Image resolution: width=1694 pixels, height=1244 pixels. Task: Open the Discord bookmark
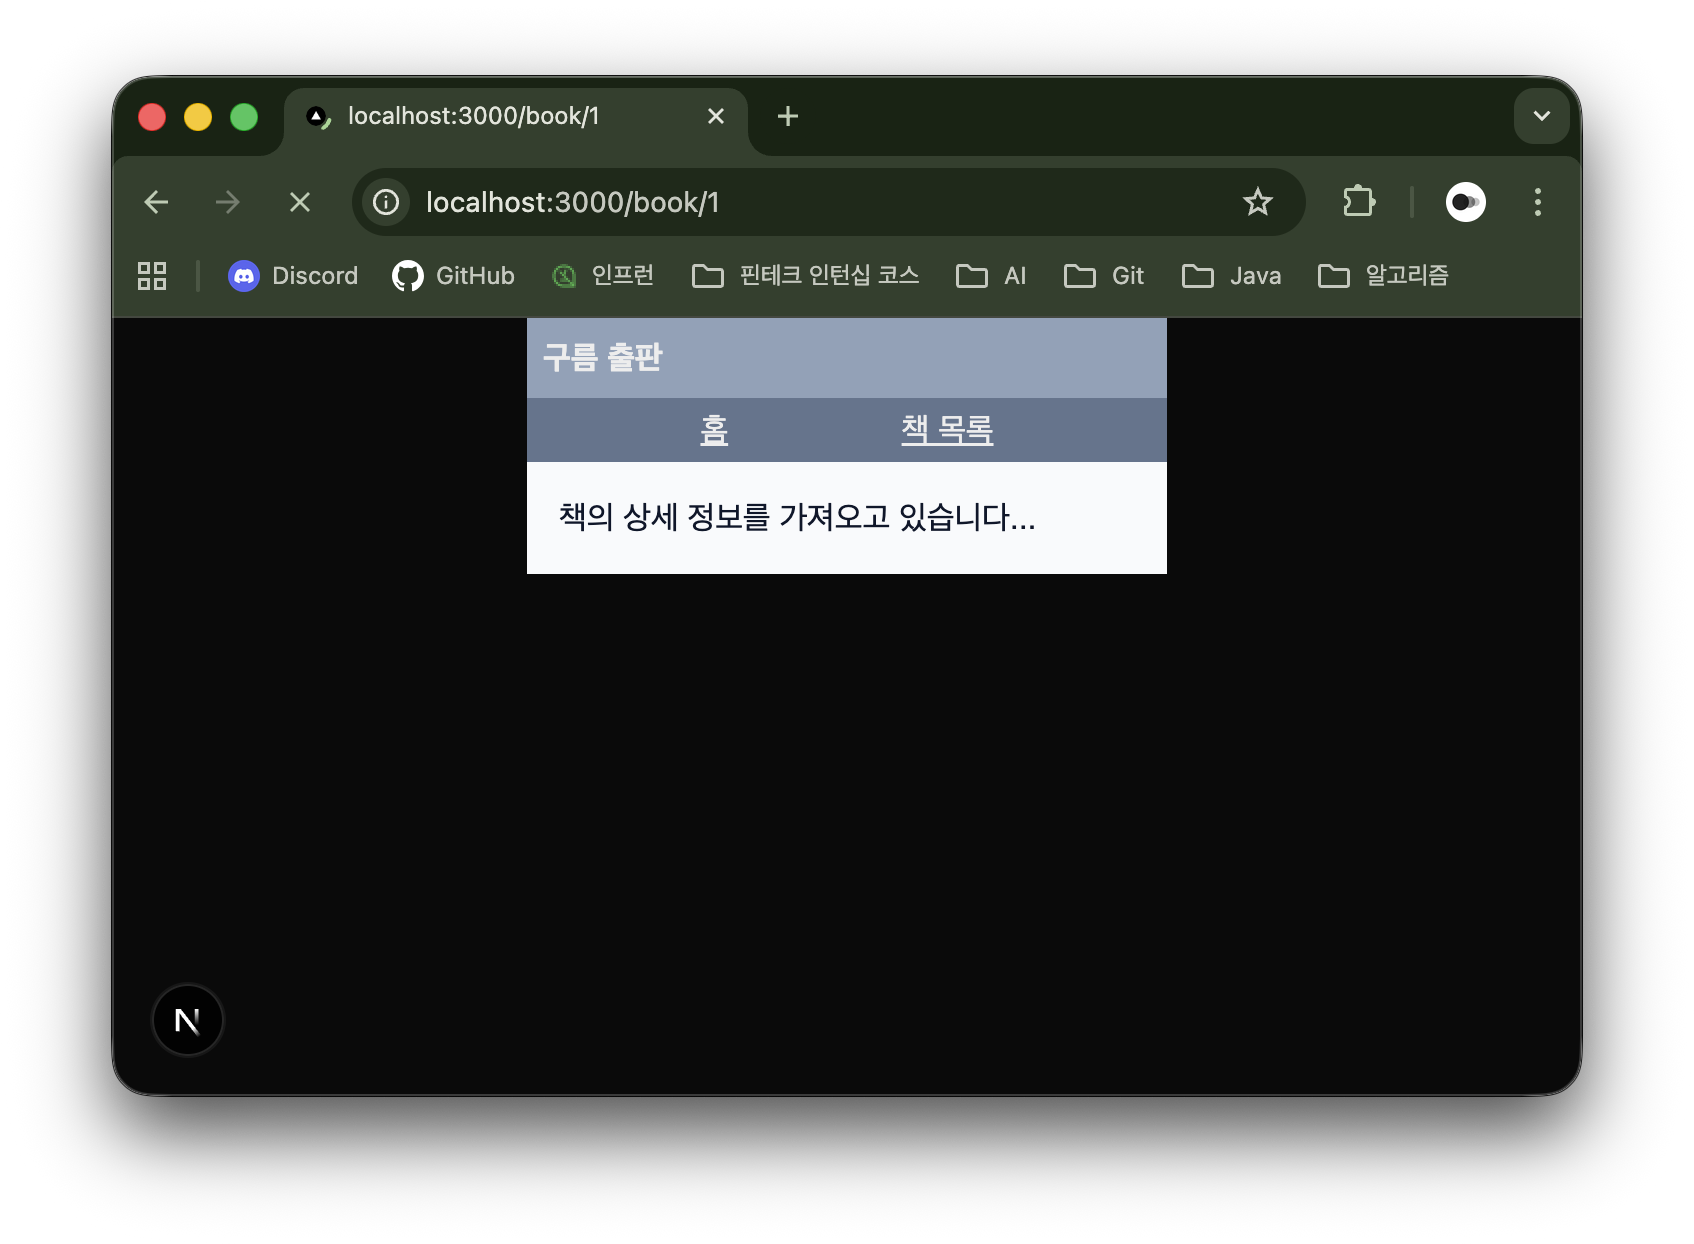(293, 276)
